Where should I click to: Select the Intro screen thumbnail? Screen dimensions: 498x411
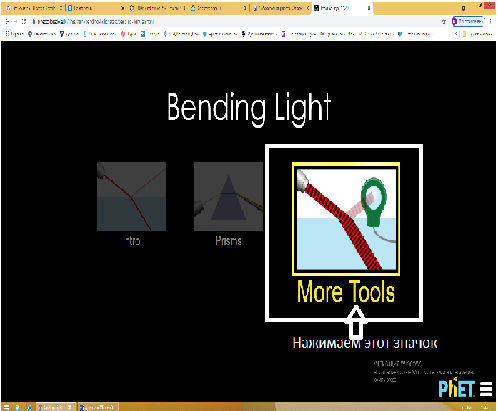[x=131, y=196]
